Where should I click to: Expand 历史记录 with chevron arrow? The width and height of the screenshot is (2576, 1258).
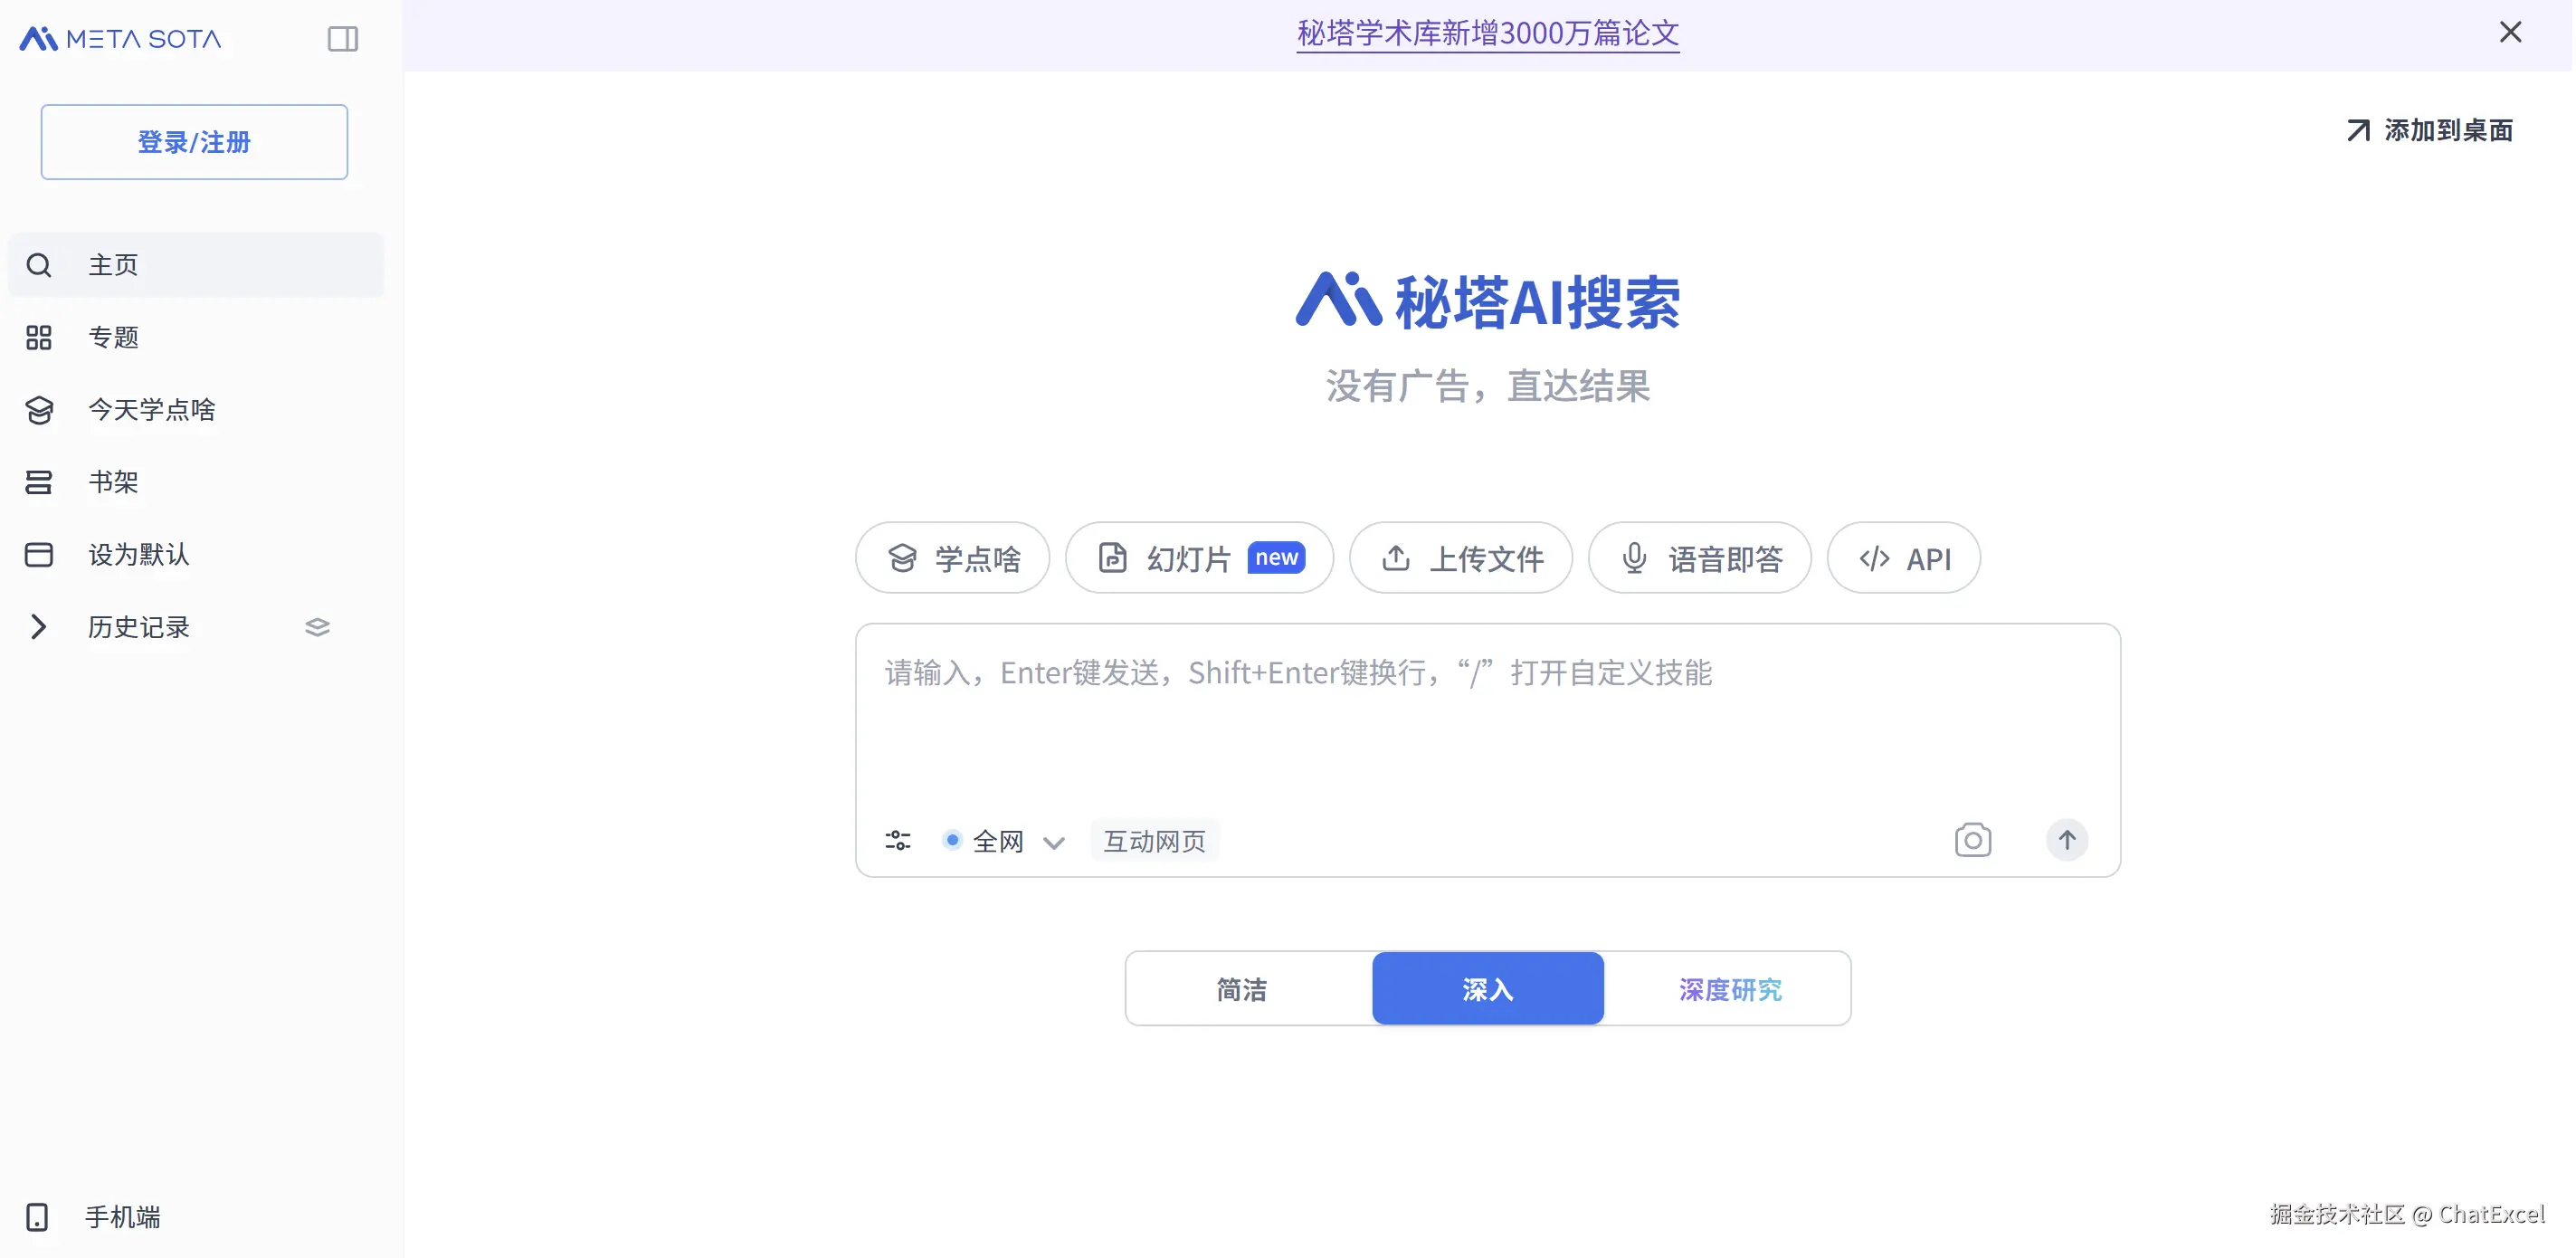pyautogui.click(x=38, y=627)
